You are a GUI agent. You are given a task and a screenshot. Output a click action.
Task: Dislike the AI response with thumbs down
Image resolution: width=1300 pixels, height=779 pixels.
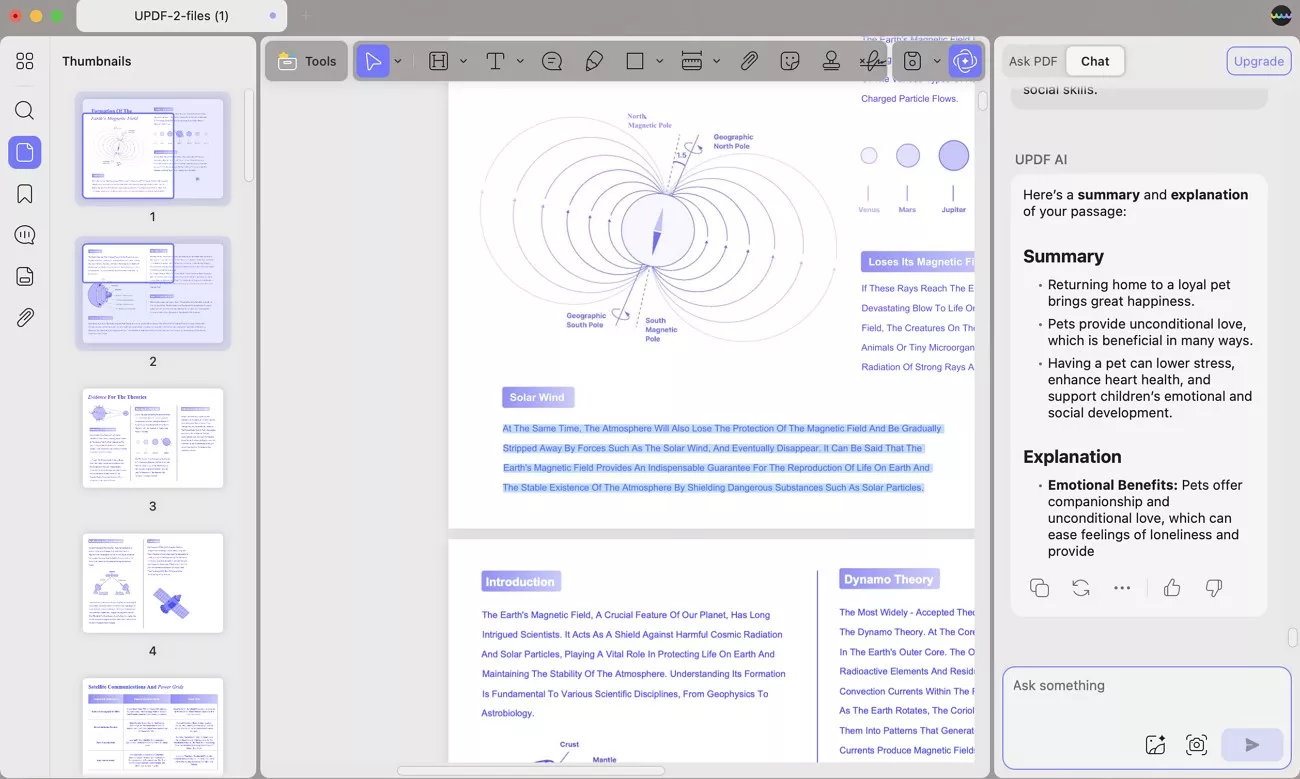tap(1214, 588)
